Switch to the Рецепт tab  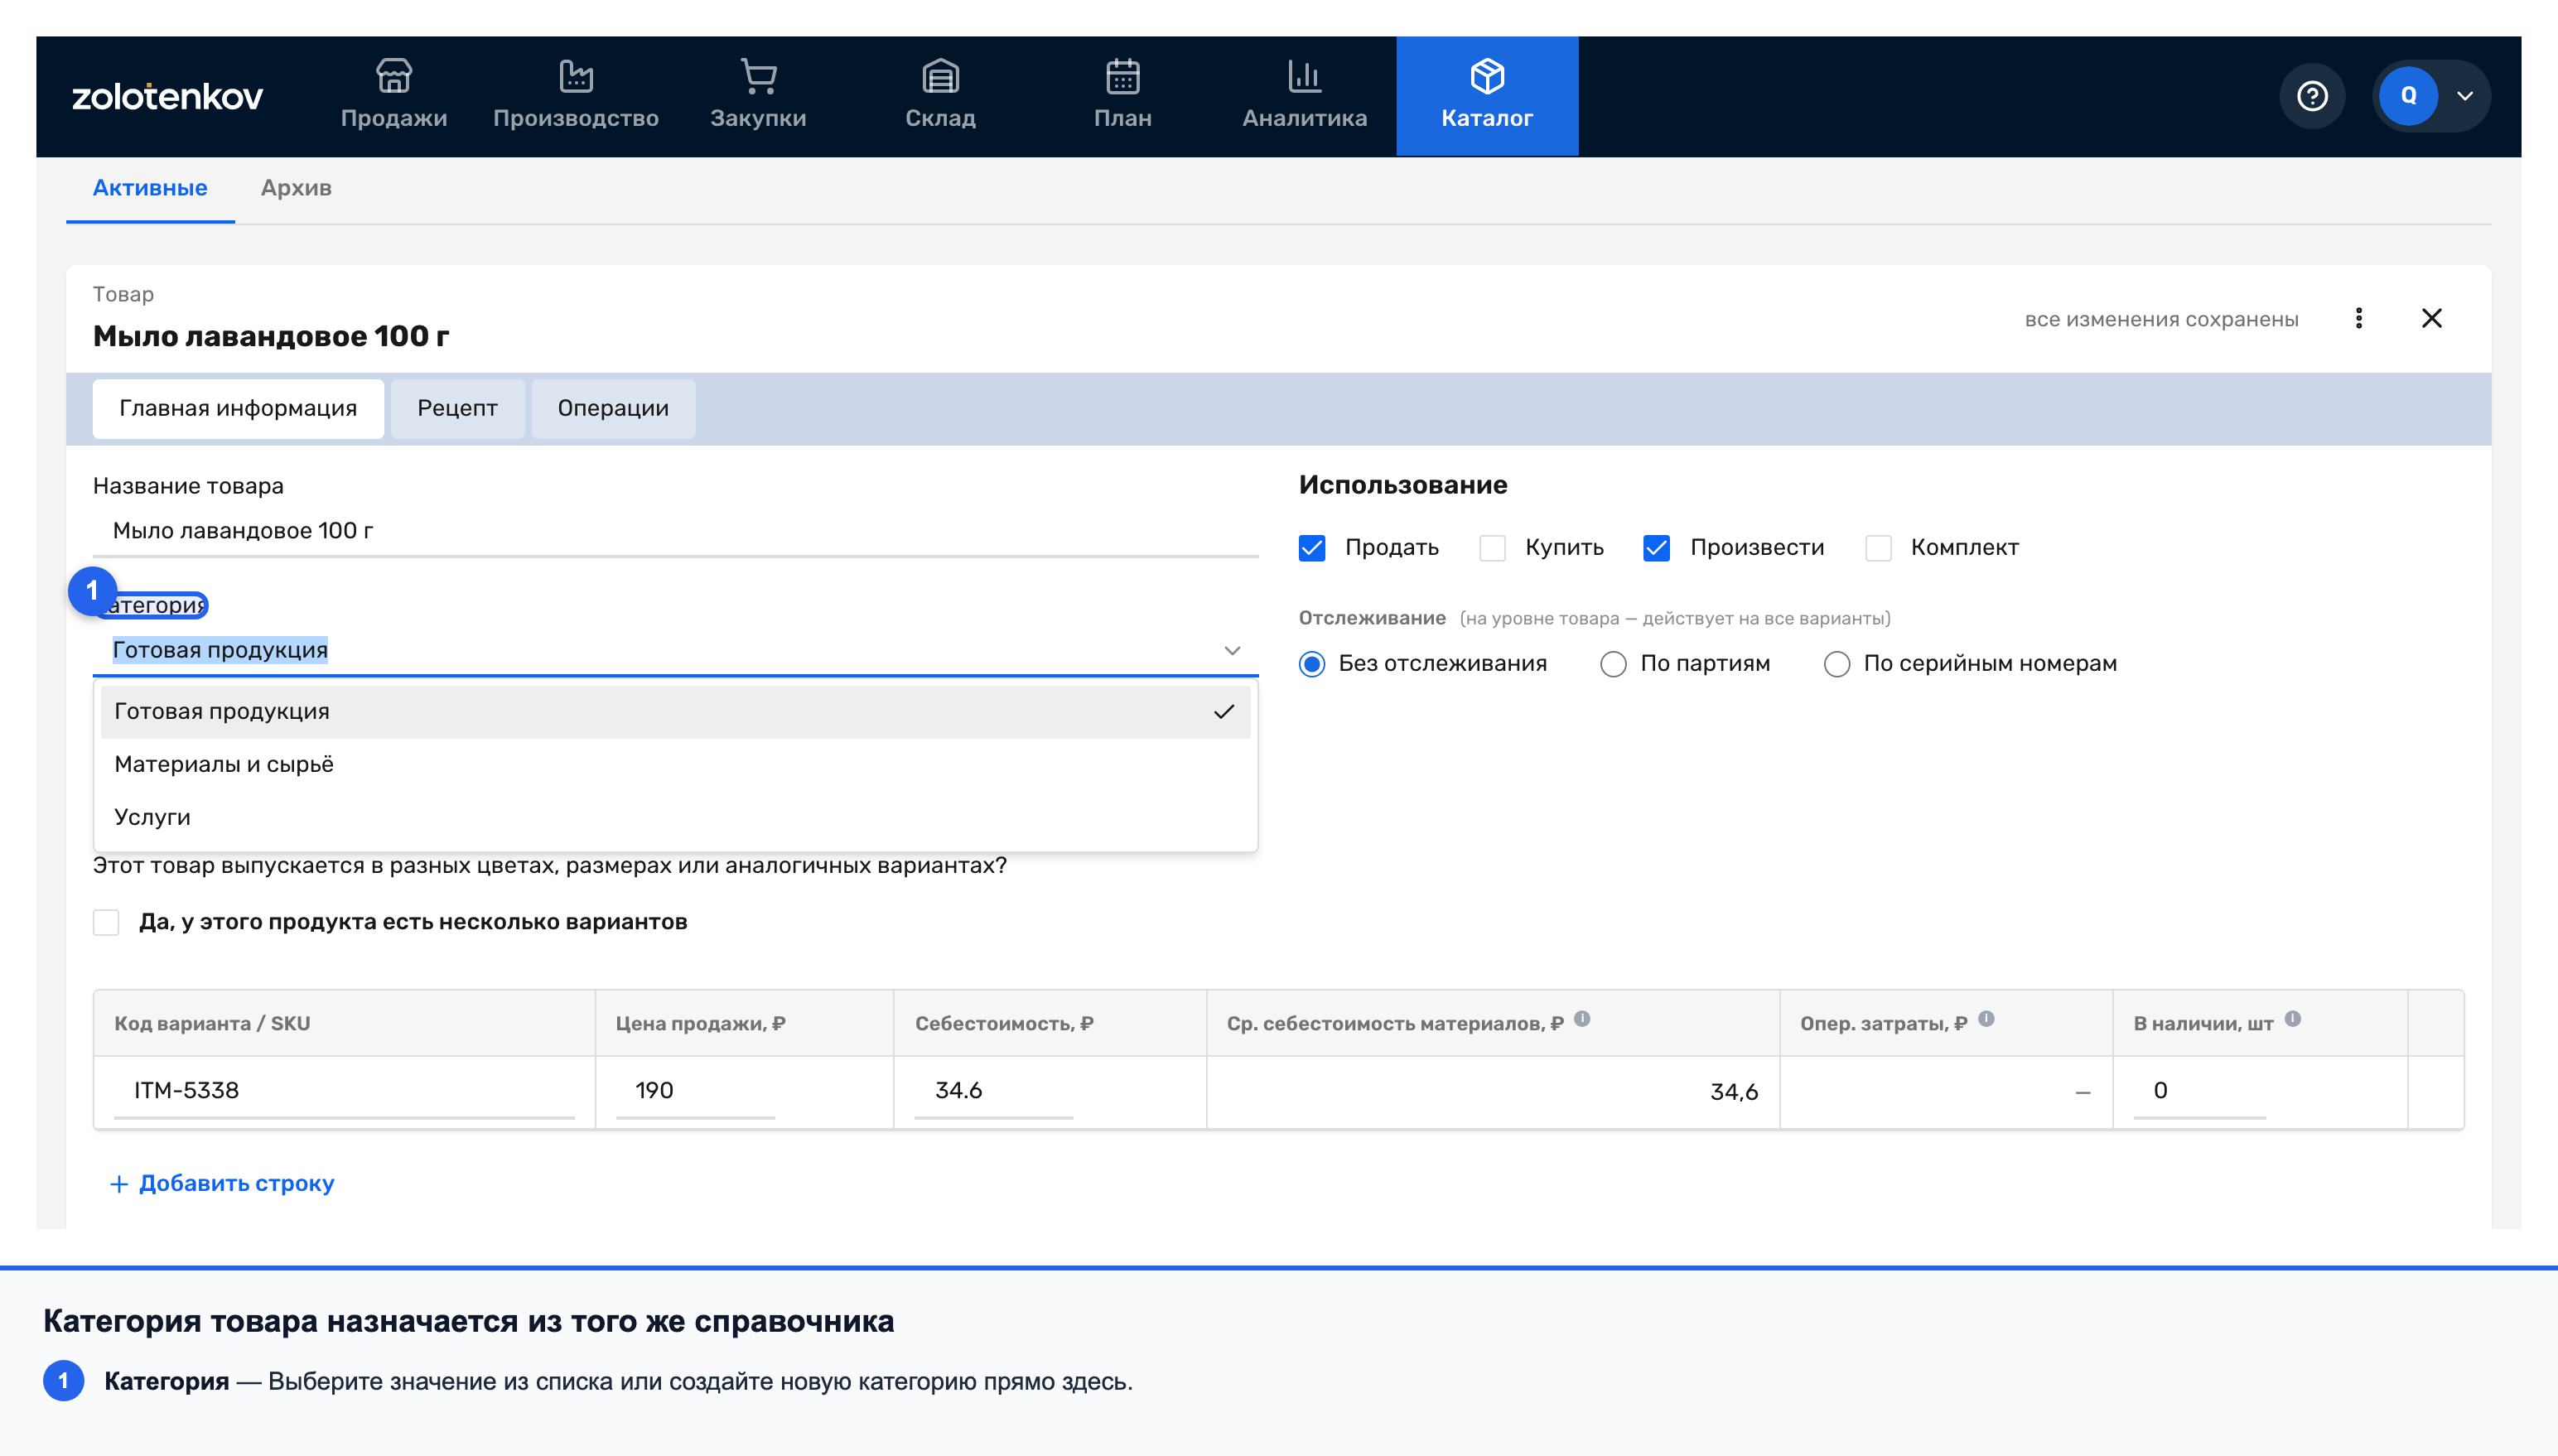click(457, 408)
